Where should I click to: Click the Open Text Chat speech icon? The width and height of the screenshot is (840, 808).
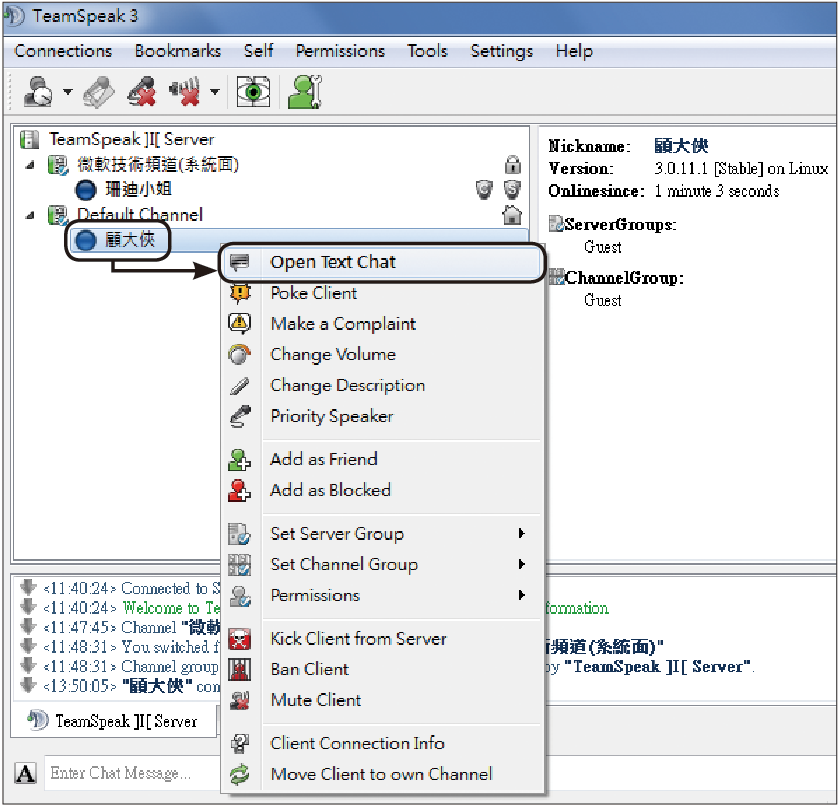click(x=239, y=262)
